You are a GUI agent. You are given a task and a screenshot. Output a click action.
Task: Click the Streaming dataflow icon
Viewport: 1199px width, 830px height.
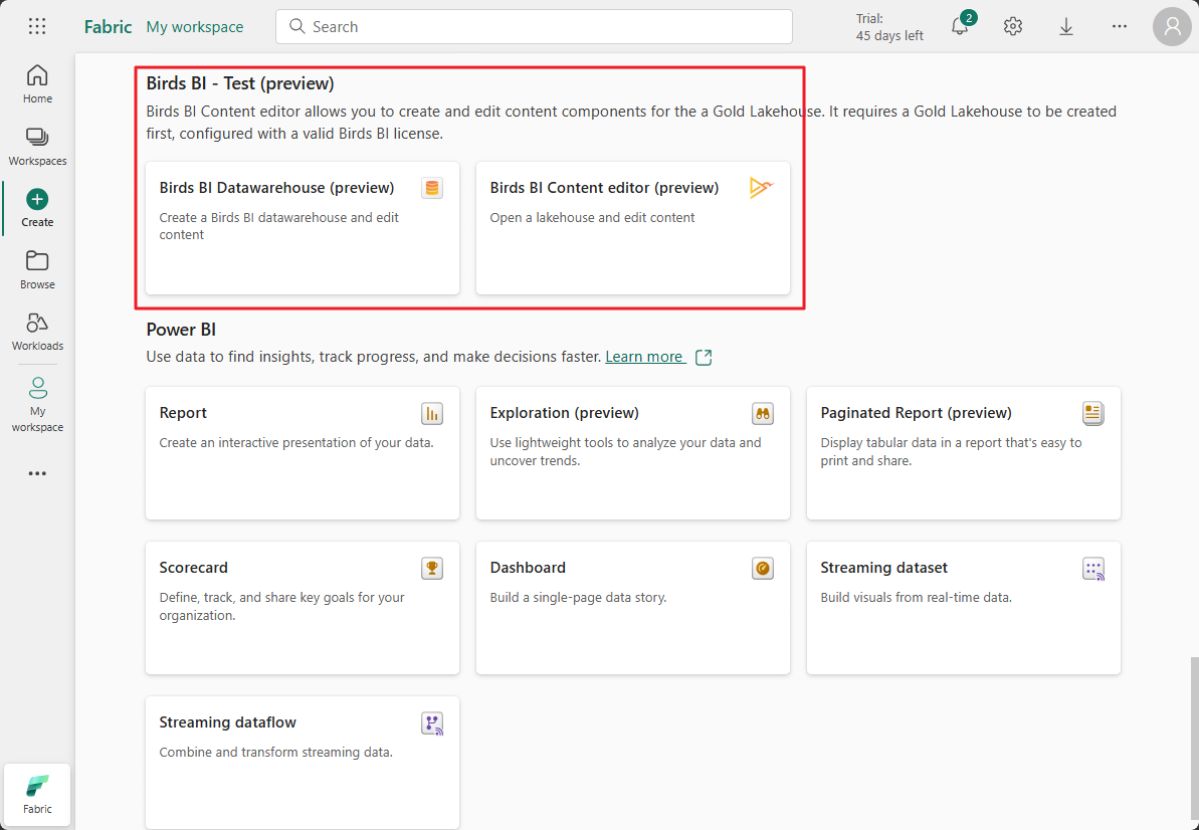point(432,724)
